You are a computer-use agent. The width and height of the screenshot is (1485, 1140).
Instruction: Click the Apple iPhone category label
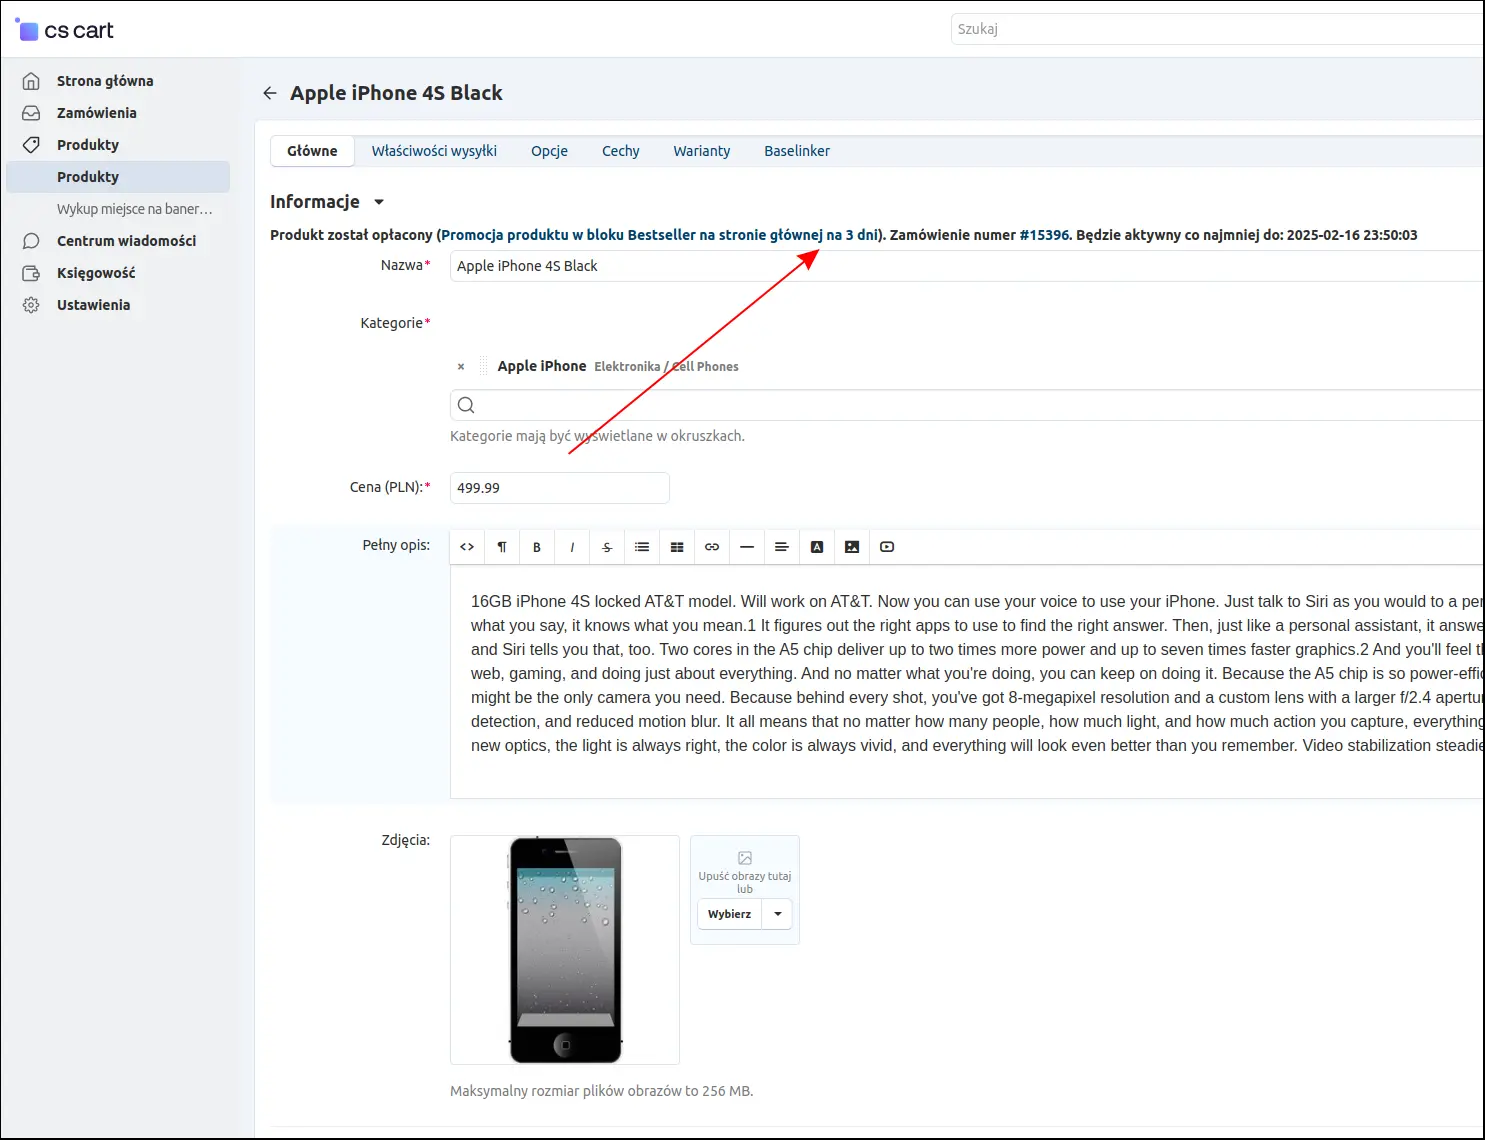(x=542, y=366)
